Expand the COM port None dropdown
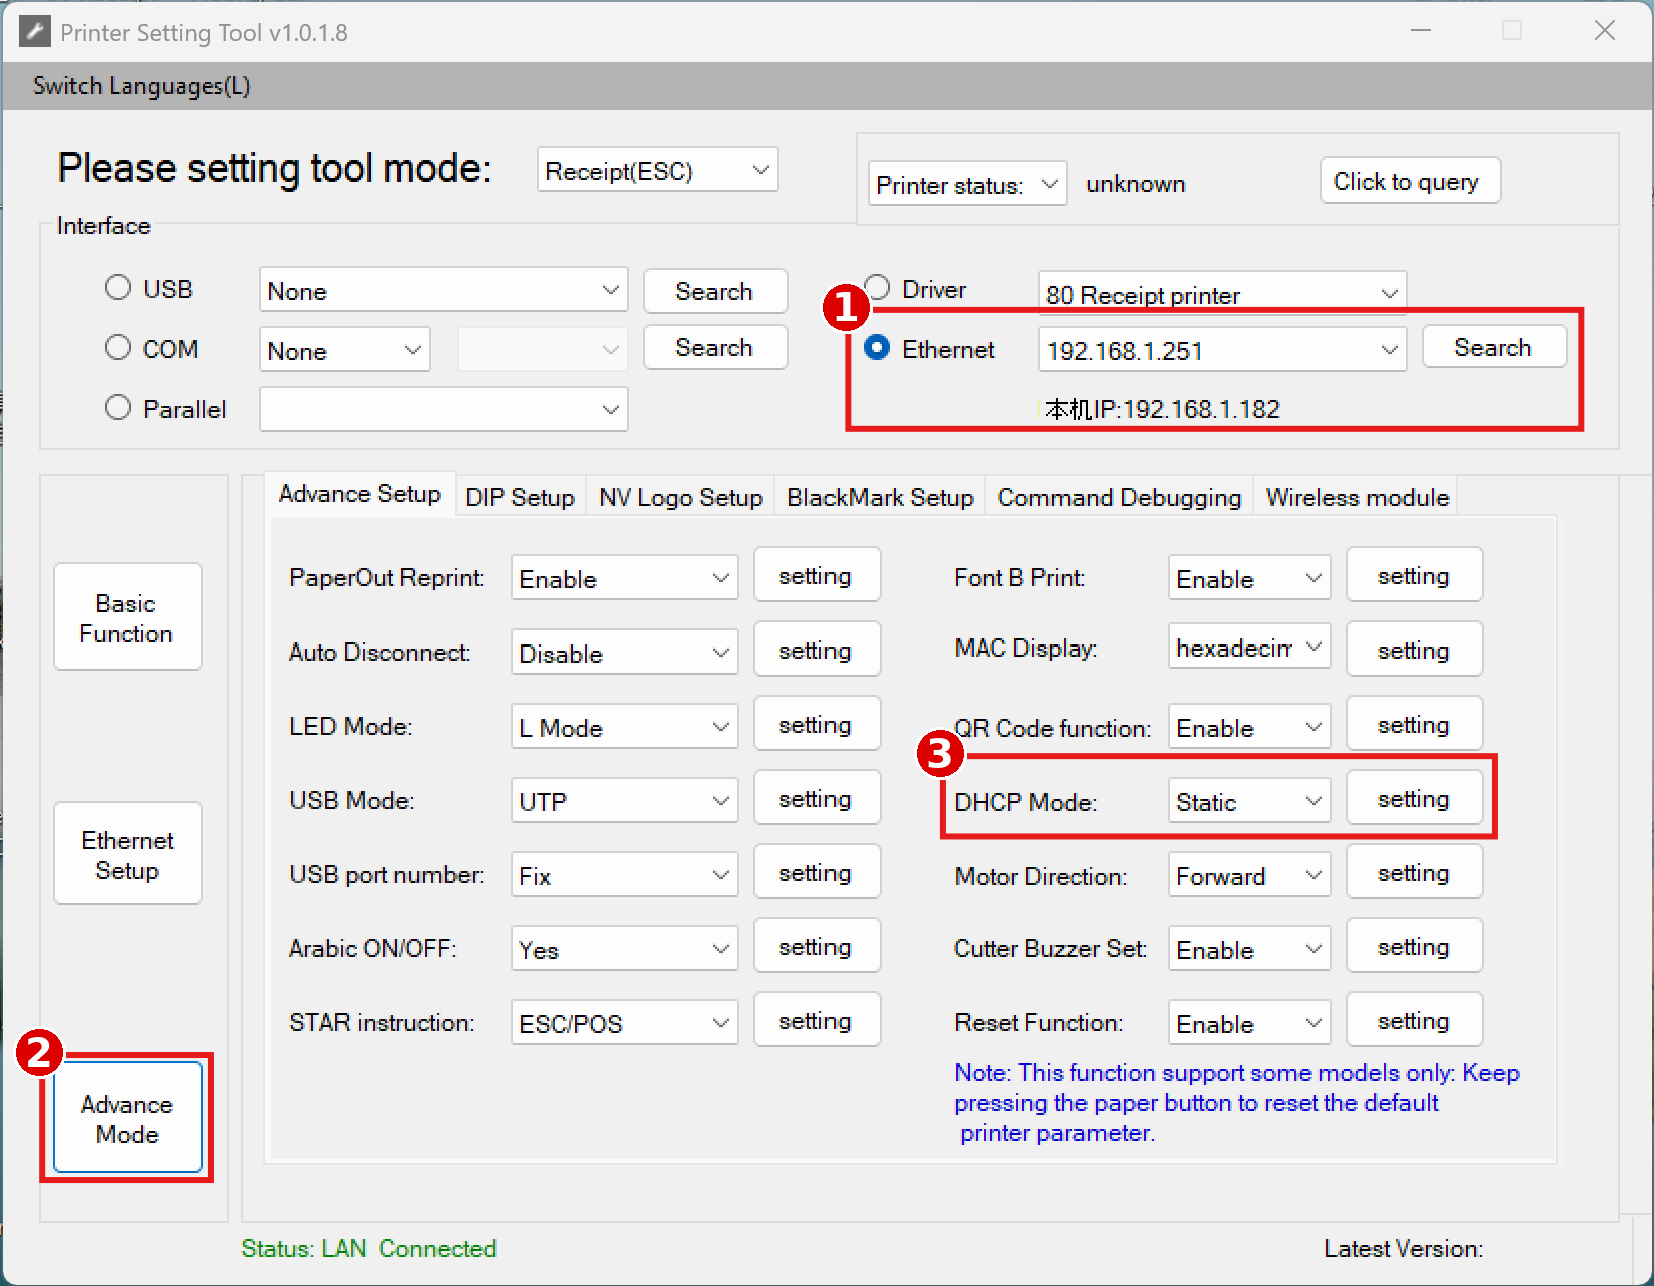1654x1286 pixels. (344, 350)
